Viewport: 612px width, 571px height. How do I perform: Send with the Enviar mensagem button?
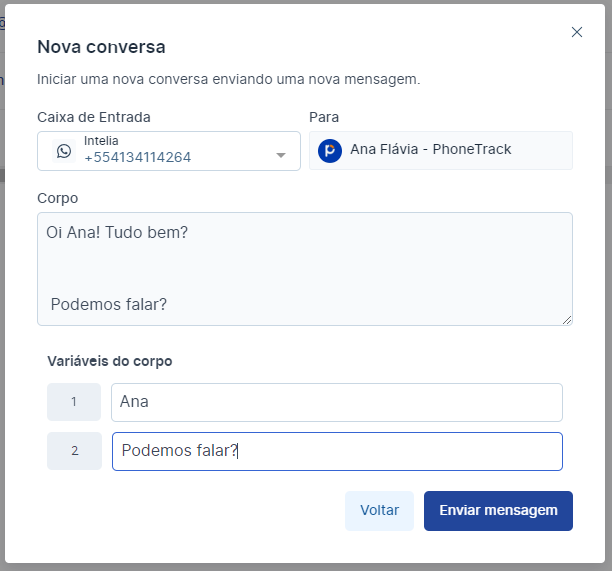click(498, 510)
